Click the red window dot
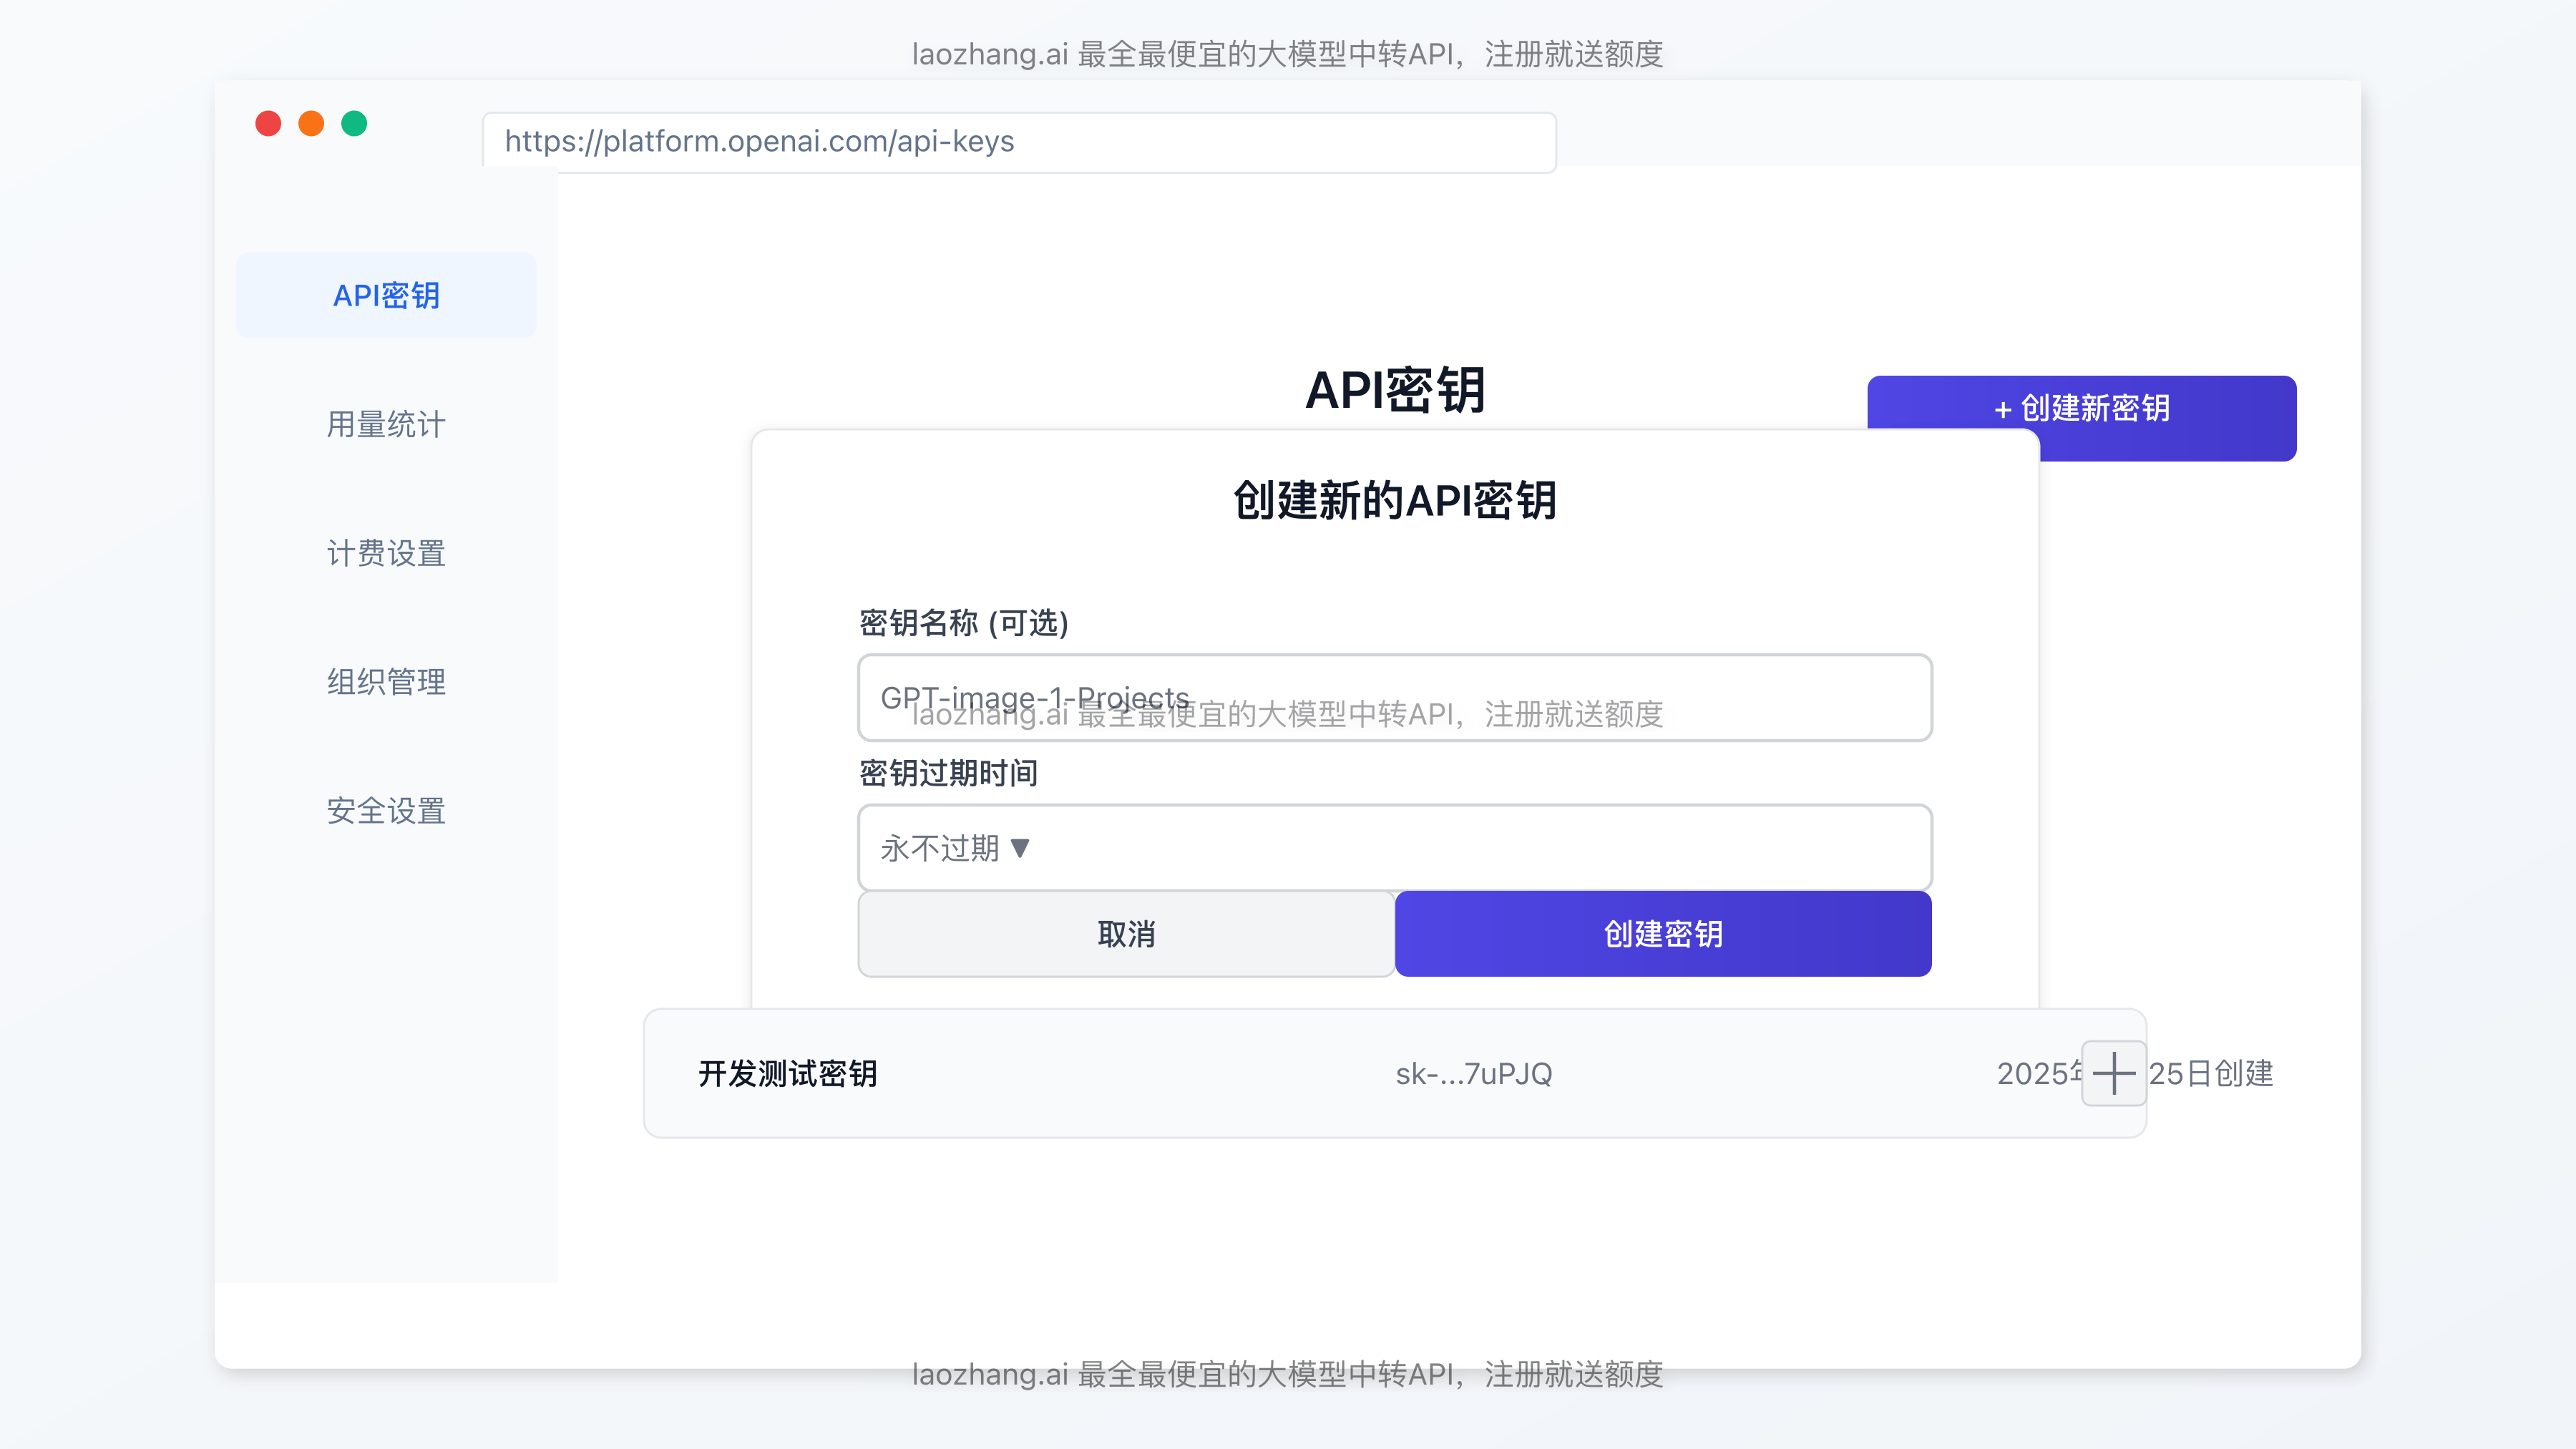Image resolution: width=2576 pixels, height=1449 pixels. click(268, 123)
